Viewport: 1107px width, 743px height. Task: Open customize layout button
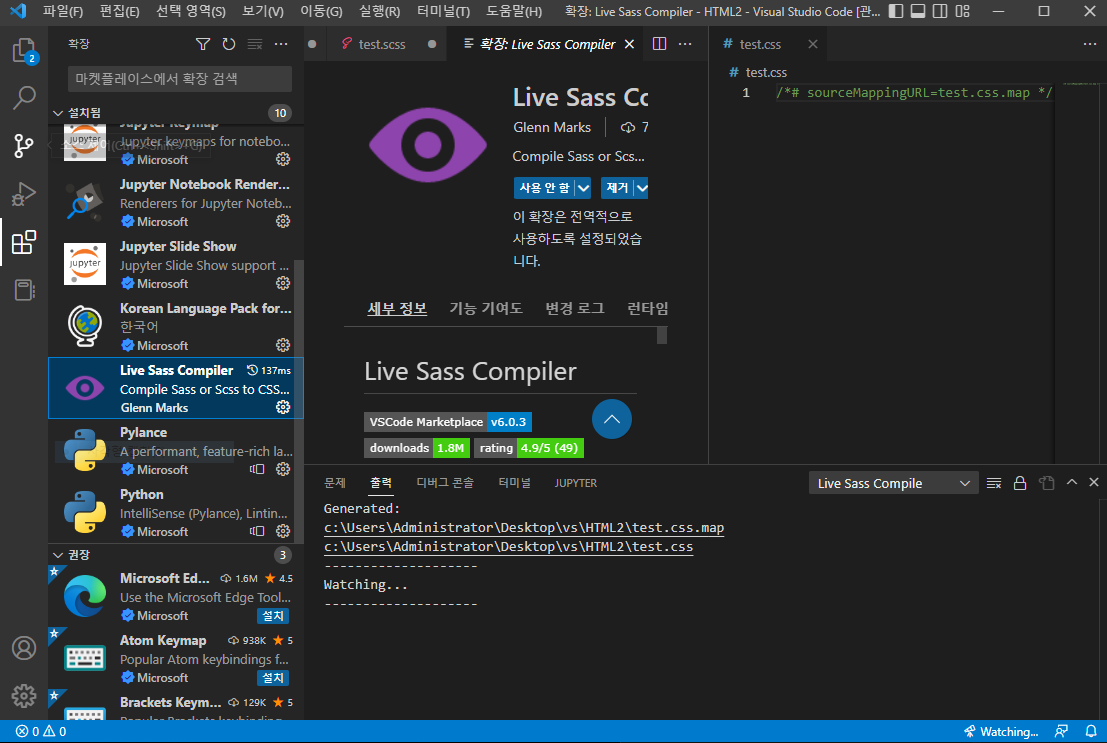click(x=963, y=11)
